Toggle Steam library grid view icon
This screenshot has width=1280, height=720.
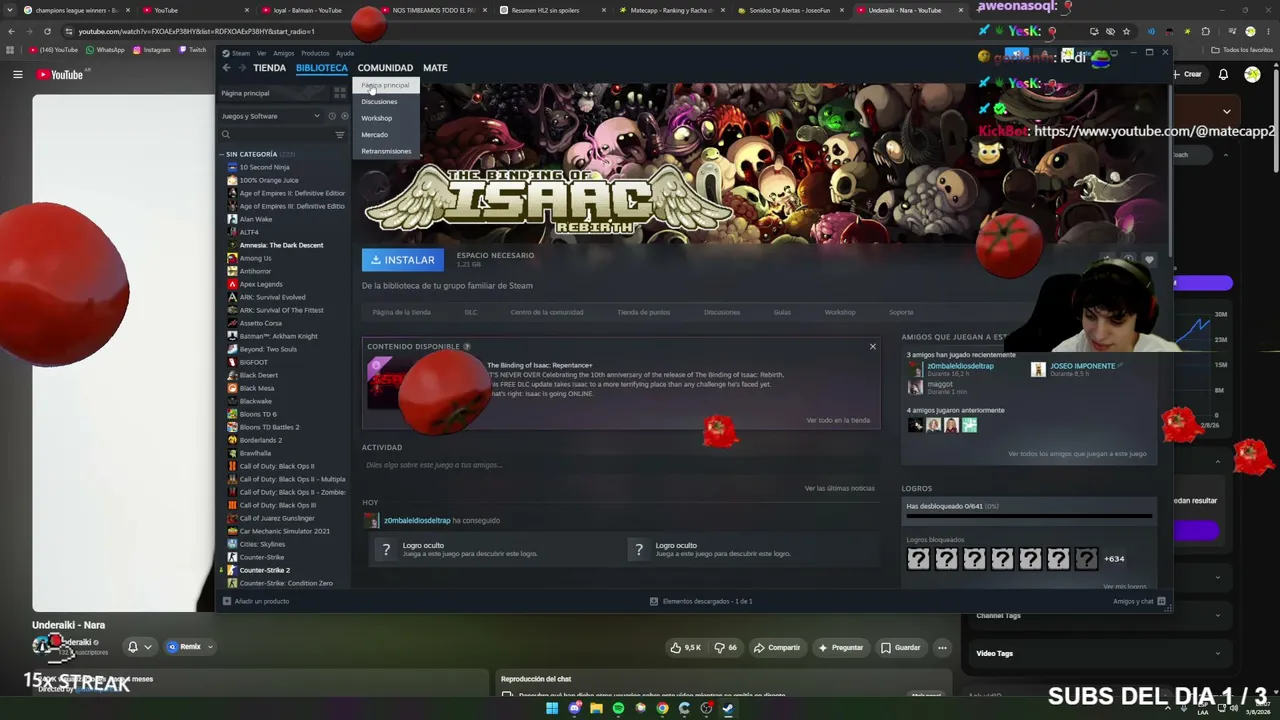tap(340, 93)
